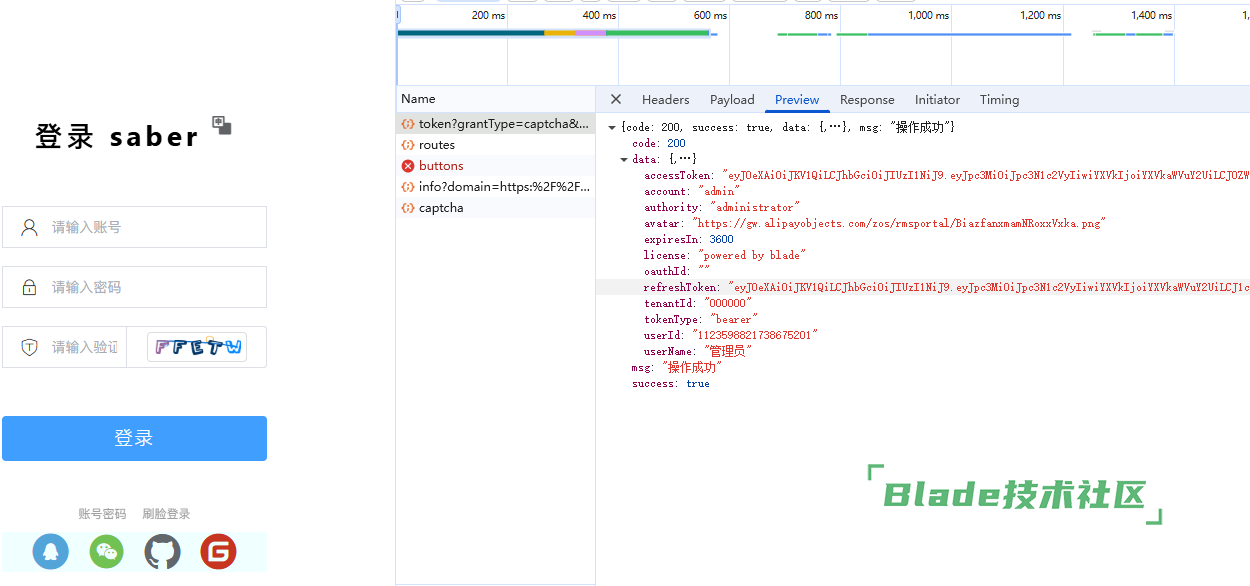The image size is (1250, 586).
Task: Click the account "admin" line
Action: pyautogui.click(x=692, y=191)
